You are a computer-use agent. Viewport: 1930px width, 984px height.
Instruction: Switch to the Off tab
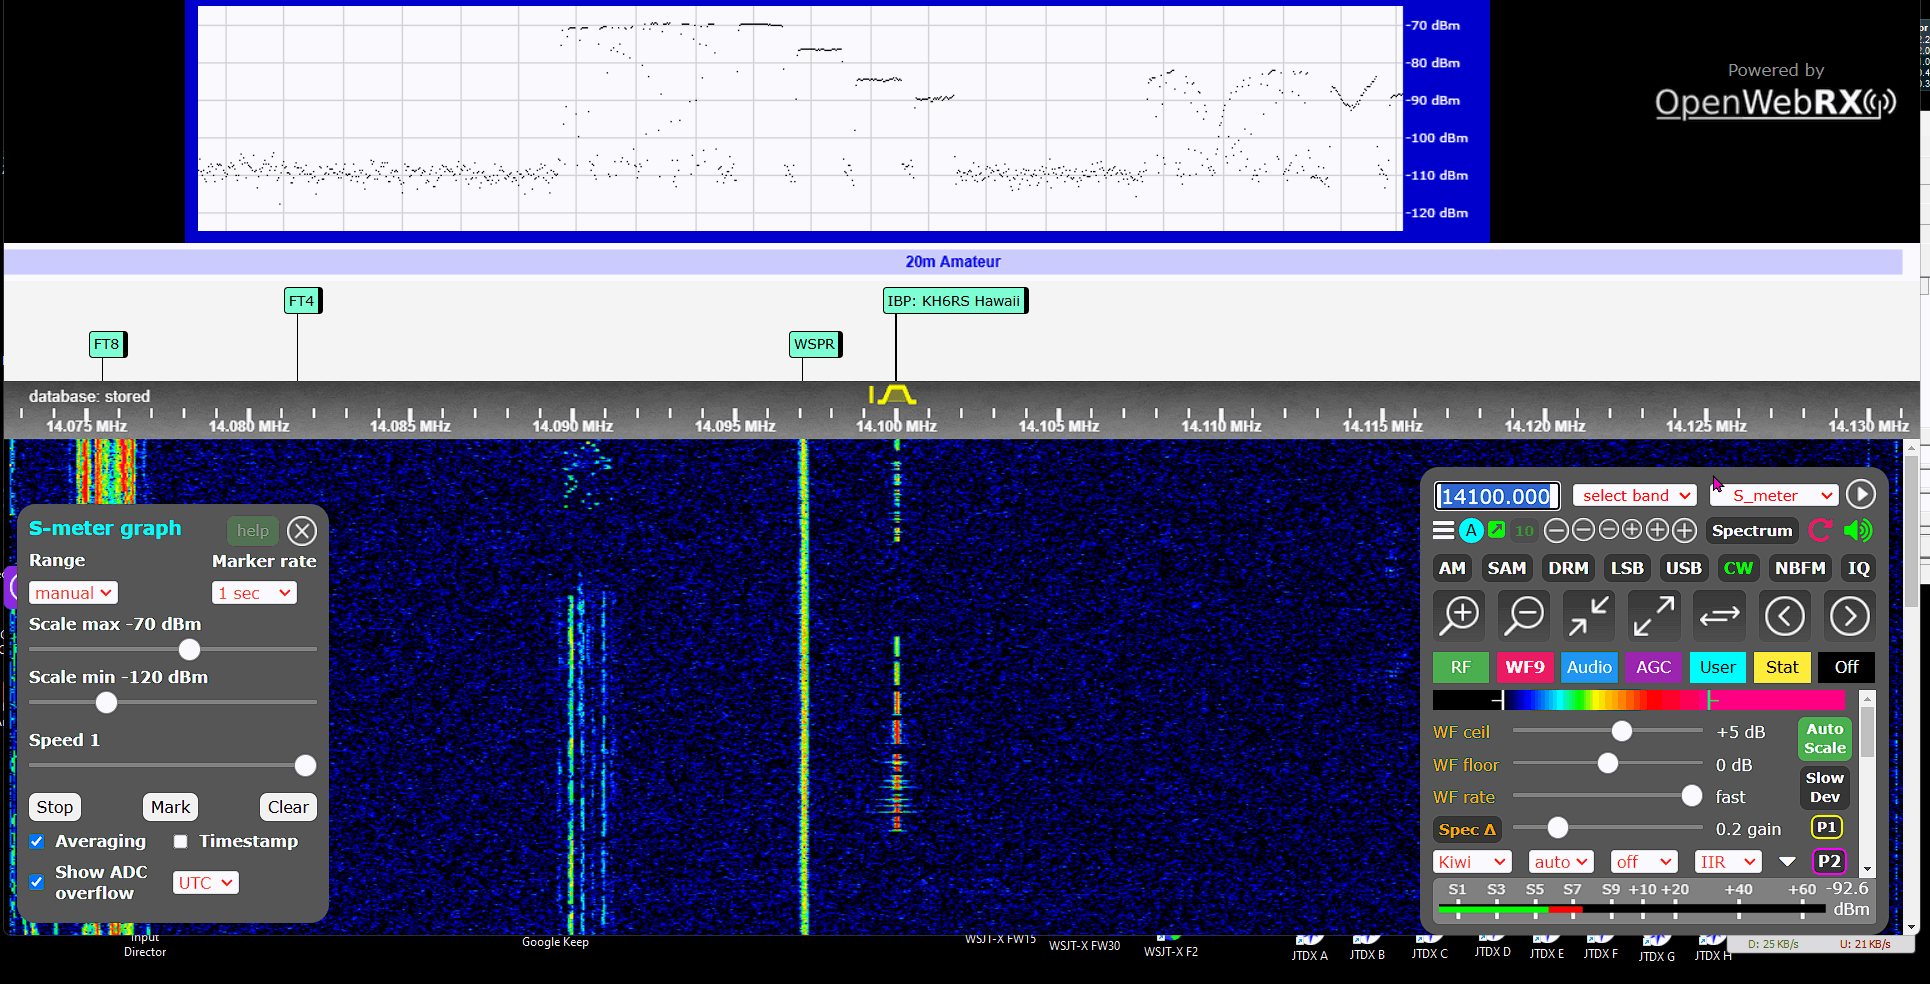point(1846,667)
